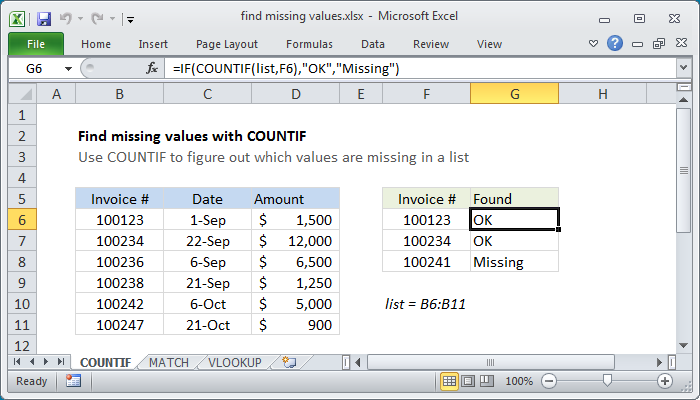
Task: Open the Formulas ribbon tab
Action: coord(309,44)
